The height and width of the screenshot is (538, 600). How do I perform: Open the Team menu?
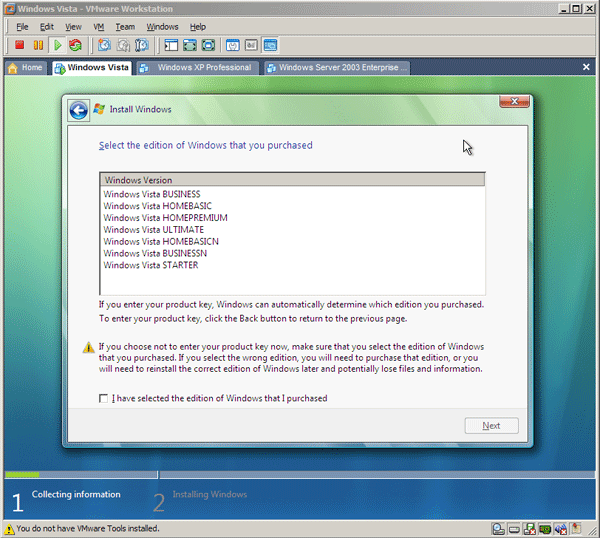(125, 27)
